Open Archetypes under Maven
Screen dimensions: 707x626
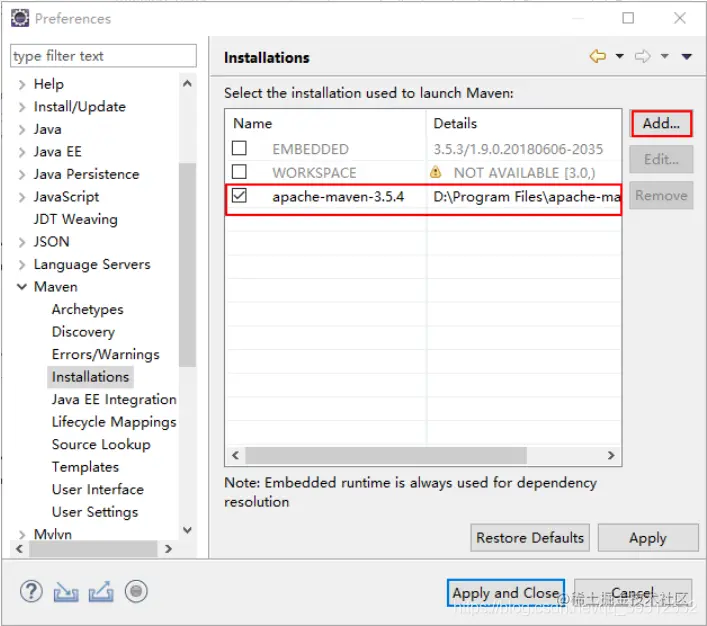[x=87, y=309]
